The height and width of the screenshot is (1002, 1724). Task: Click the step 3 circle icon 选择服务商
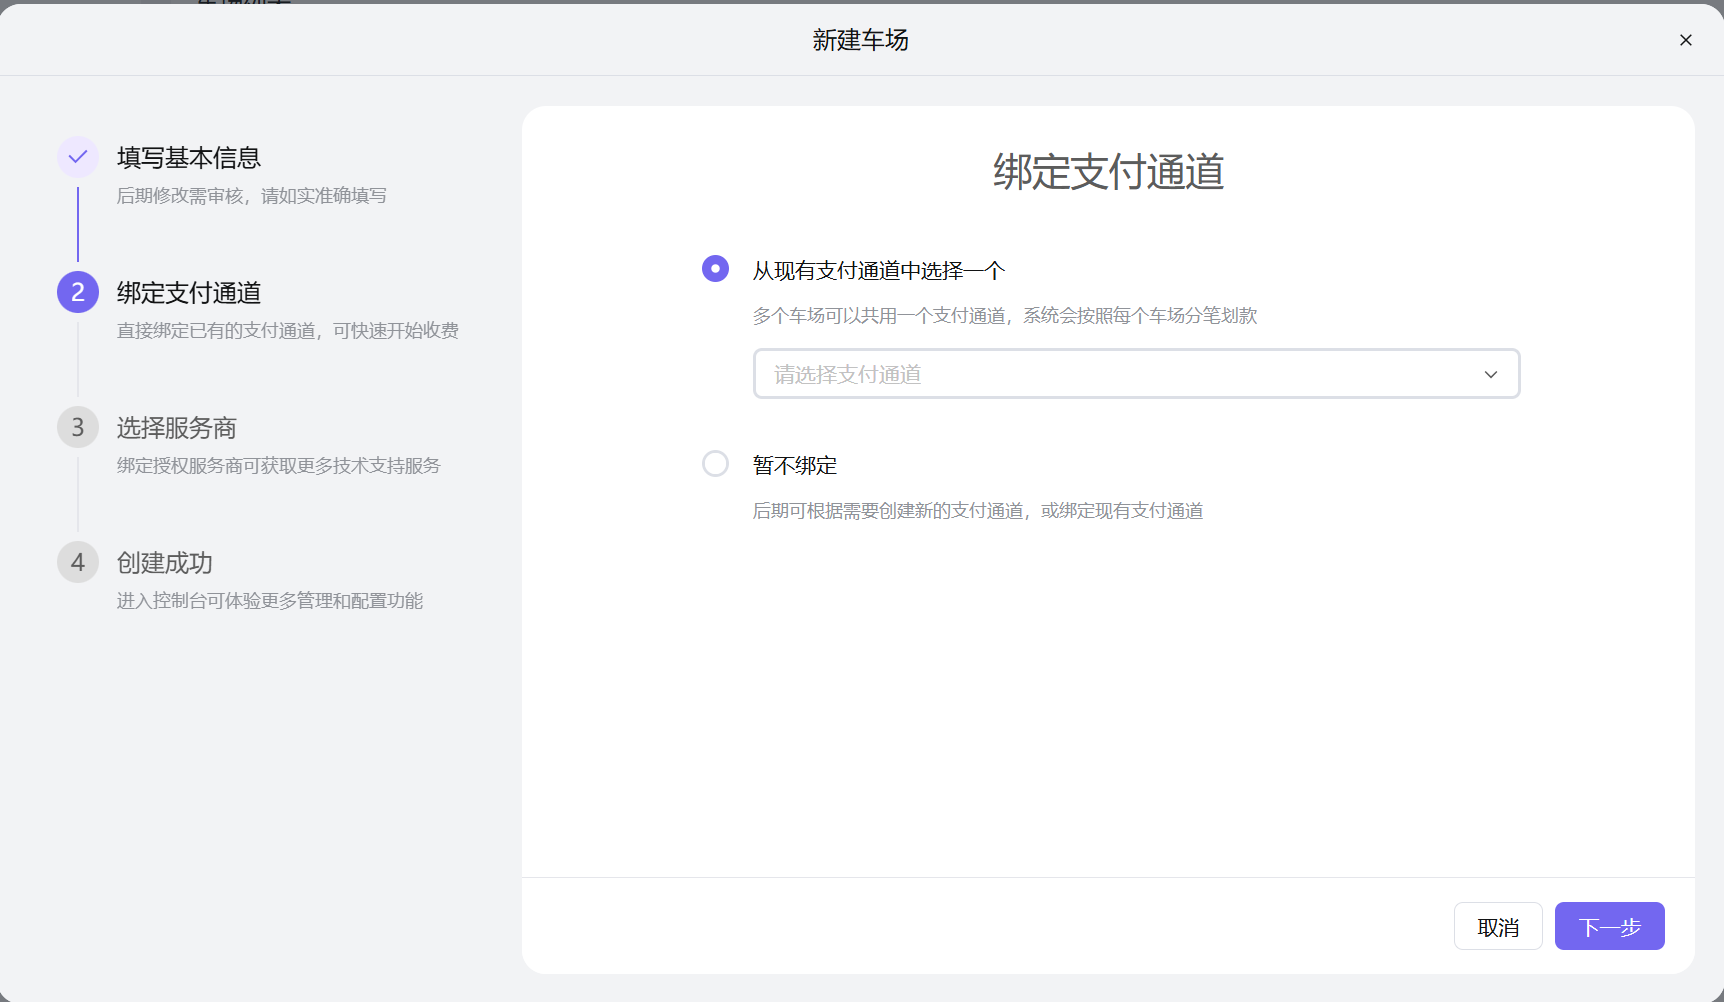tap(77, 427)
